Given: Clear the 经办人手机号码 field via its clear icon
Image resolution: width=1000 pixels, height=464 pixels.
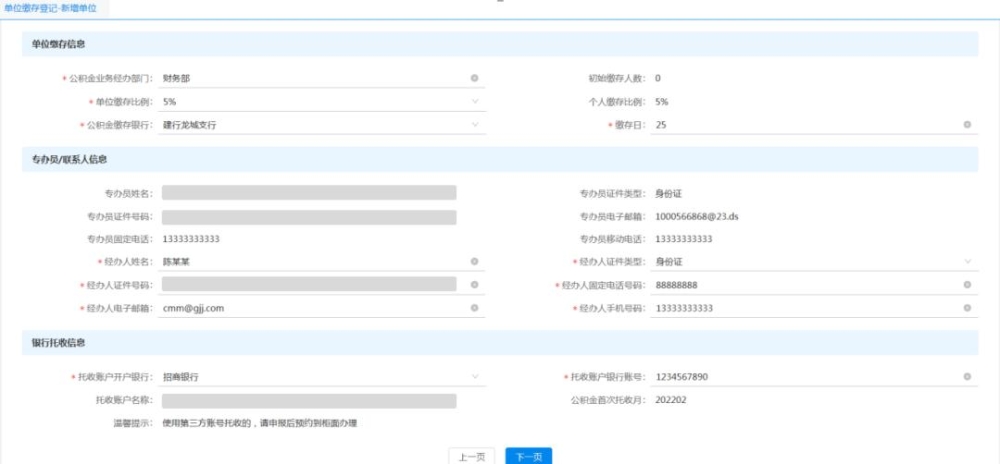Looking at the screenshot, I should (x=967, y=308).
